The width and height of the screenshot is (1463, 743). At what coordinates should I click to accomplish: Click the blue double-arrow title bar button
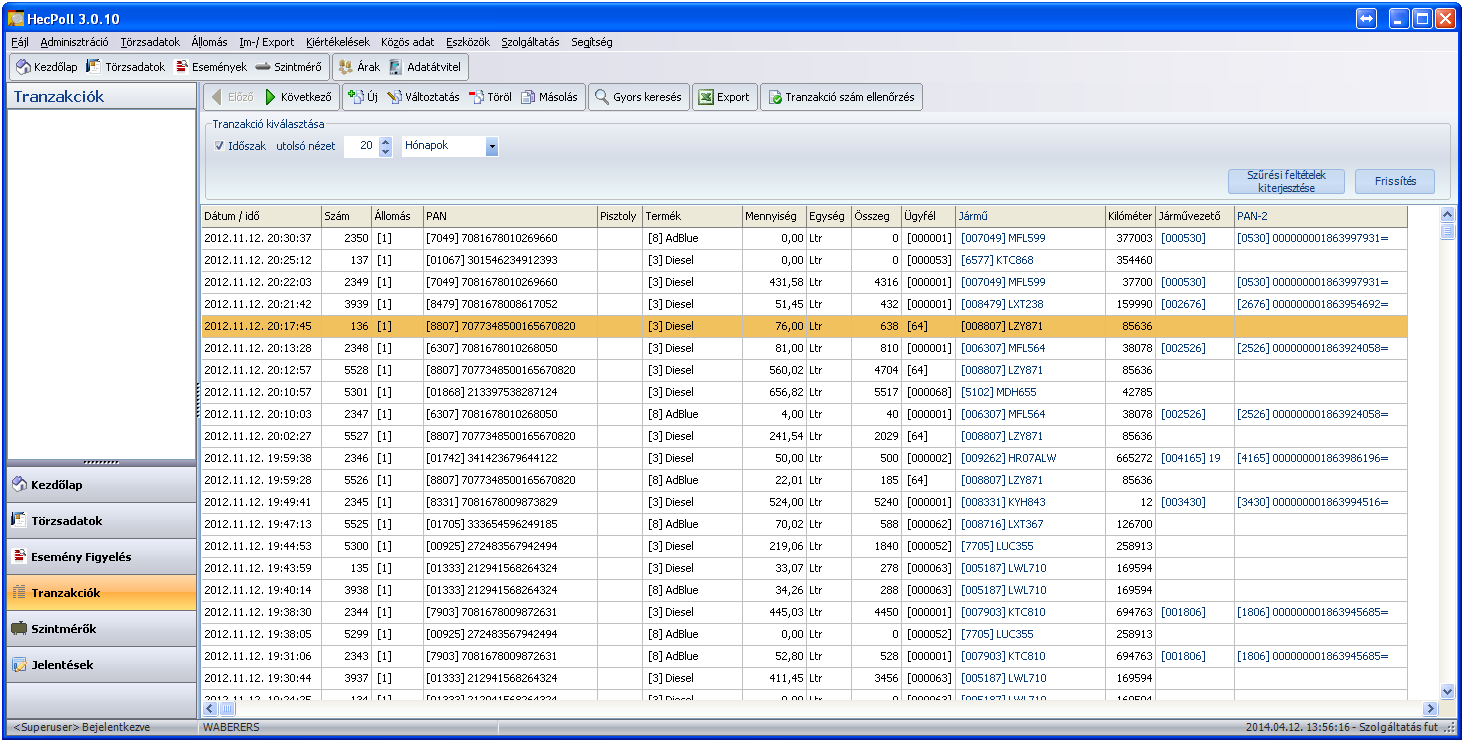(1367, 18)
